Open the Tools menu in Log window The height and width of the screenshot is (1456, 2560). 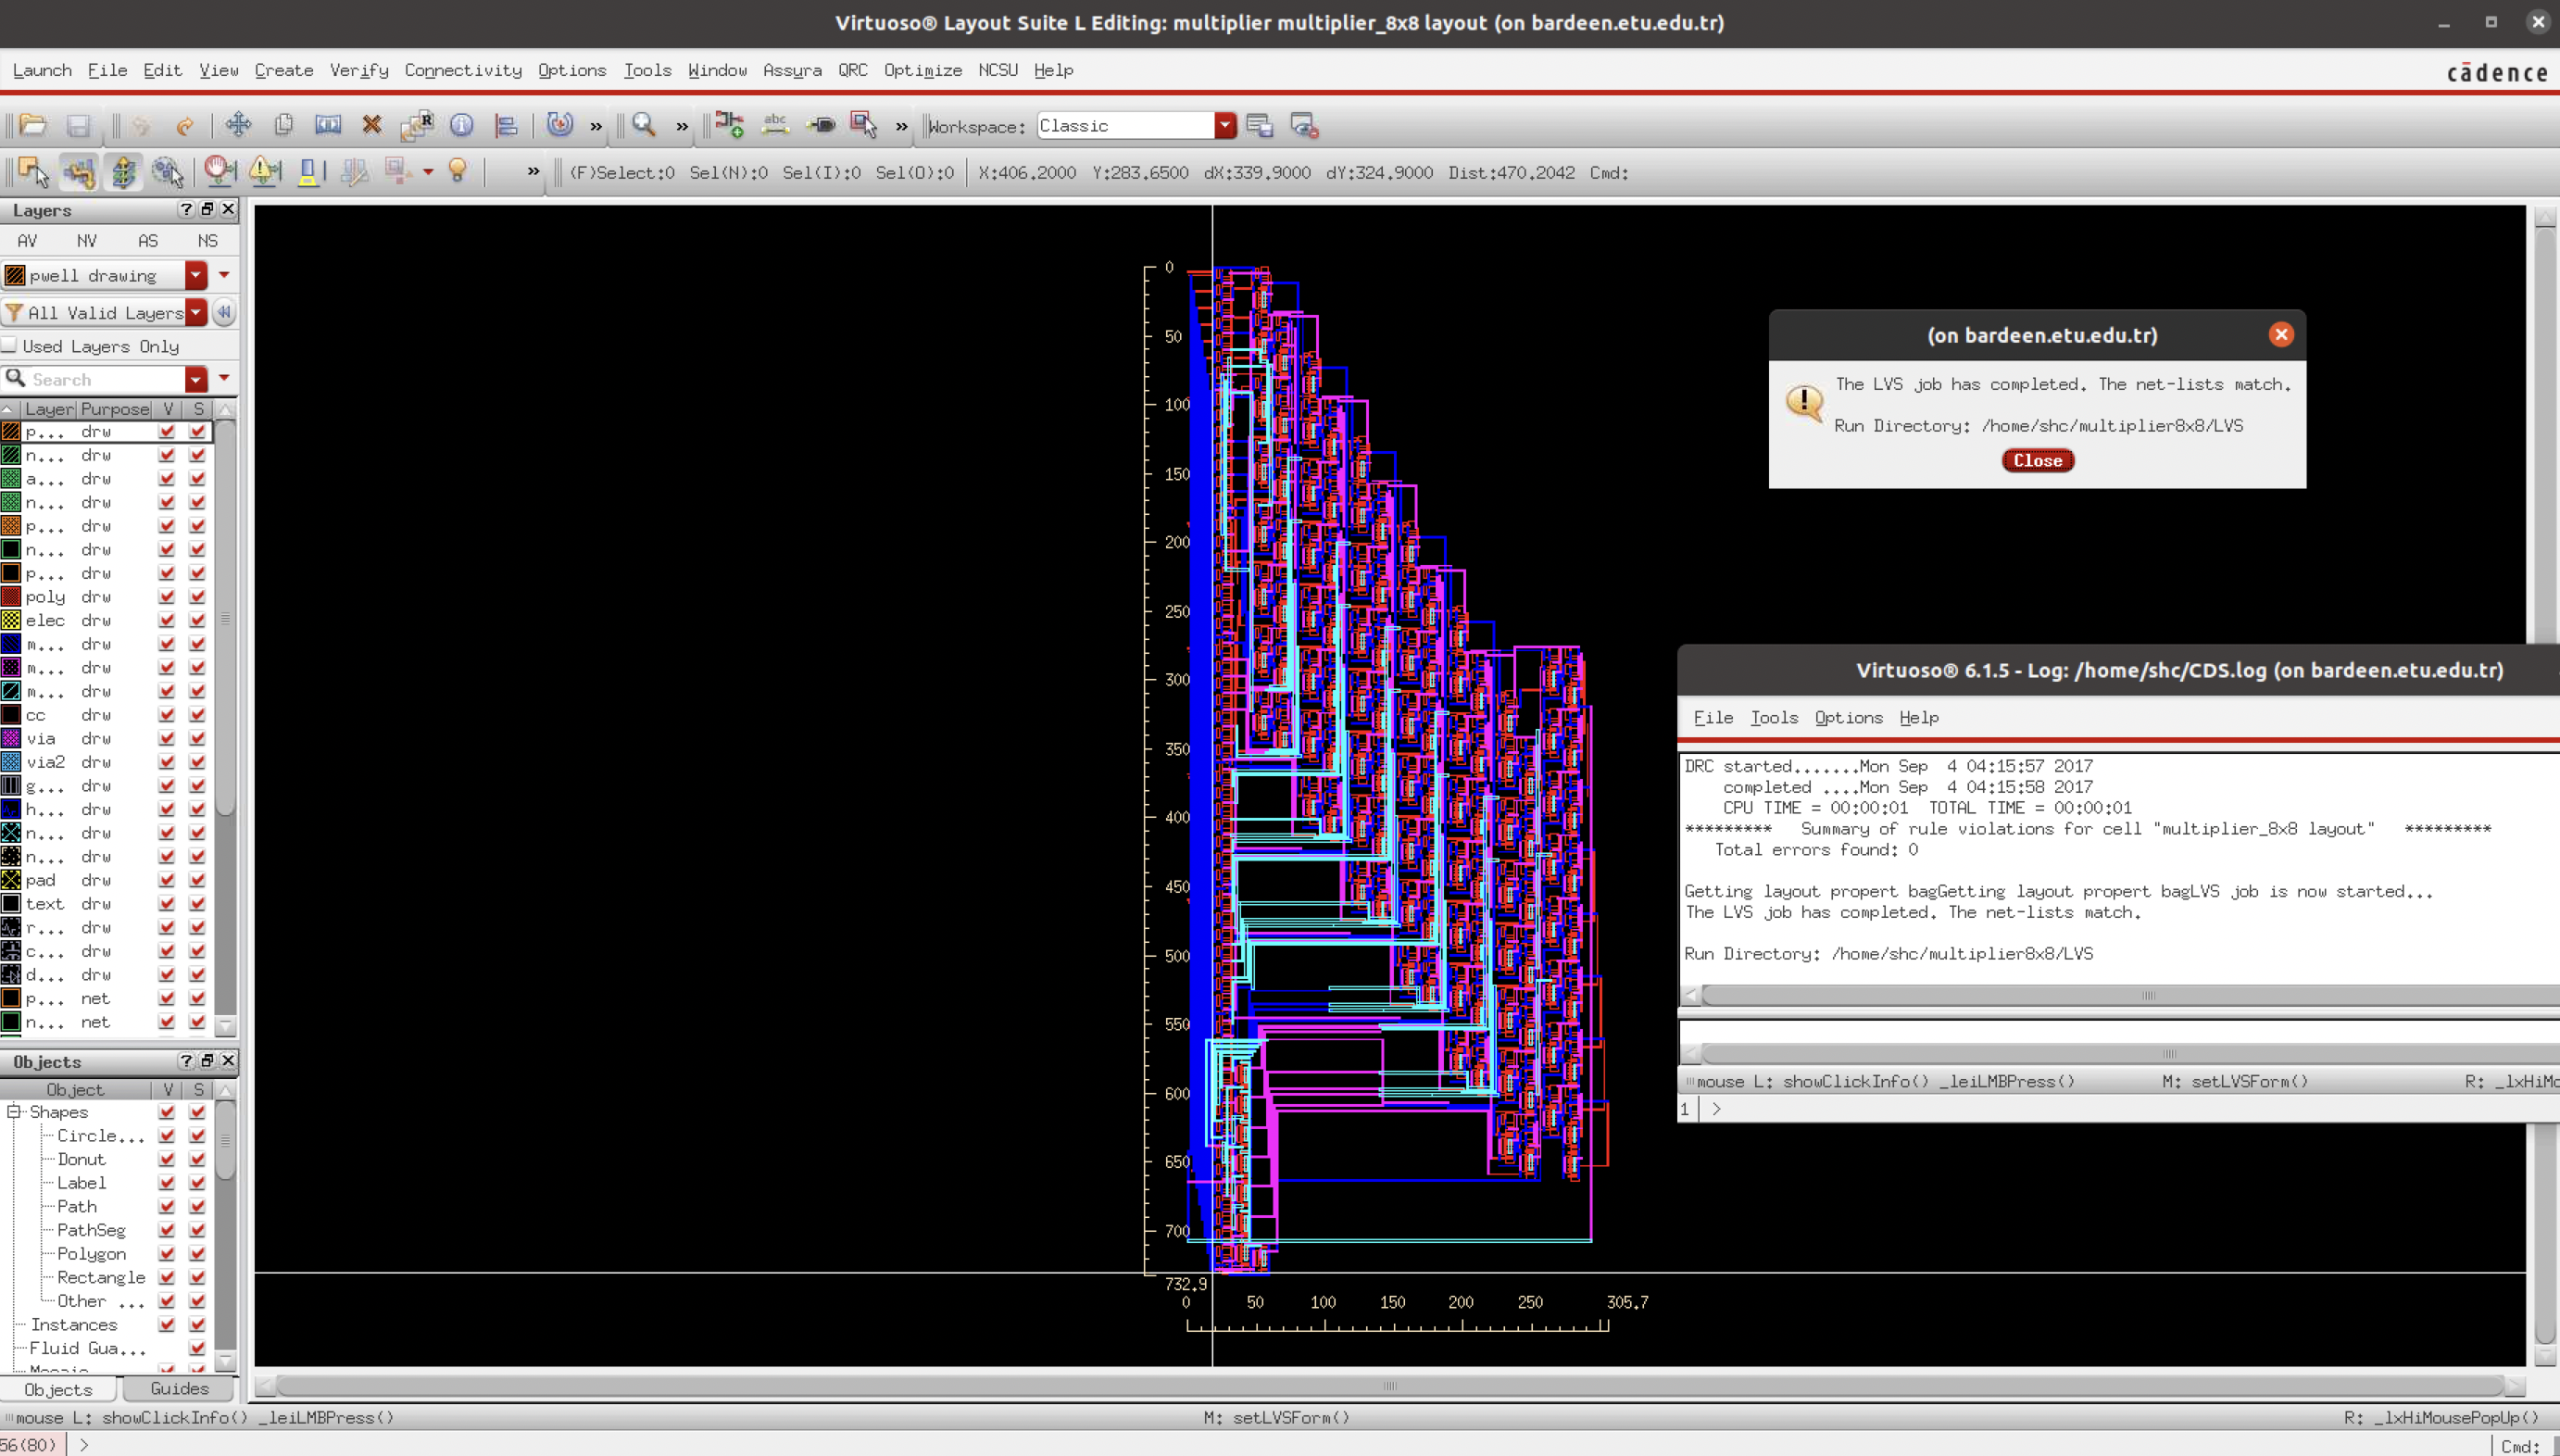(x=1773, y=718)
